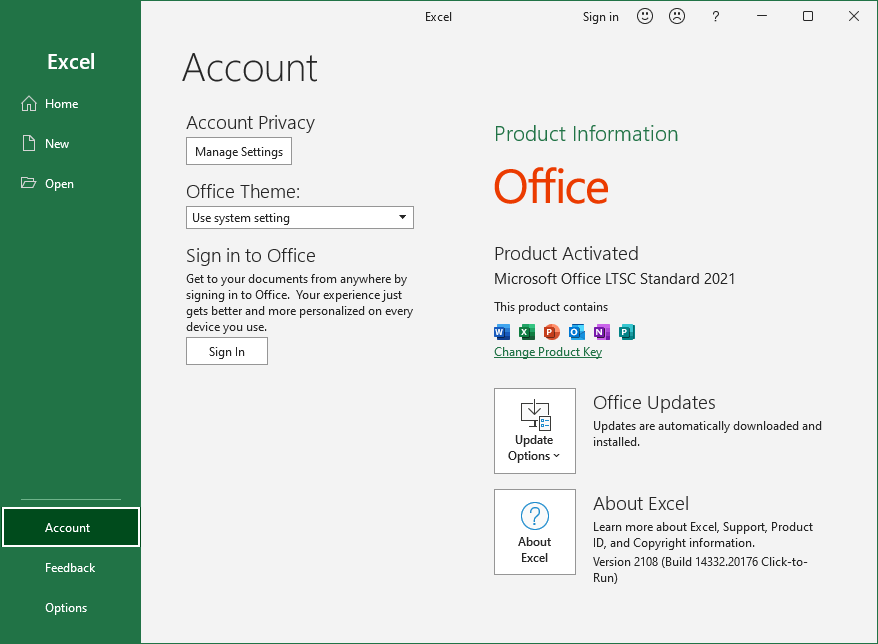Click the Product Information heading
The image size is (878, 644).
pos(586,134)
